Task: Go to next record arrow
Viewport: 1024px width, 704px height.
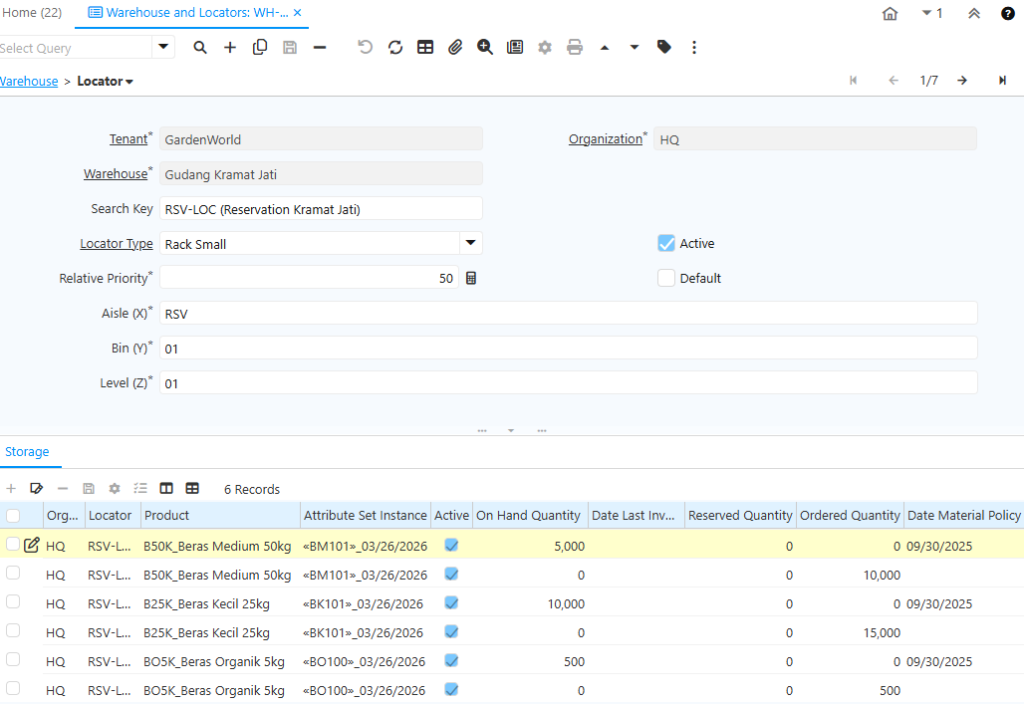Action: [961, 81]
